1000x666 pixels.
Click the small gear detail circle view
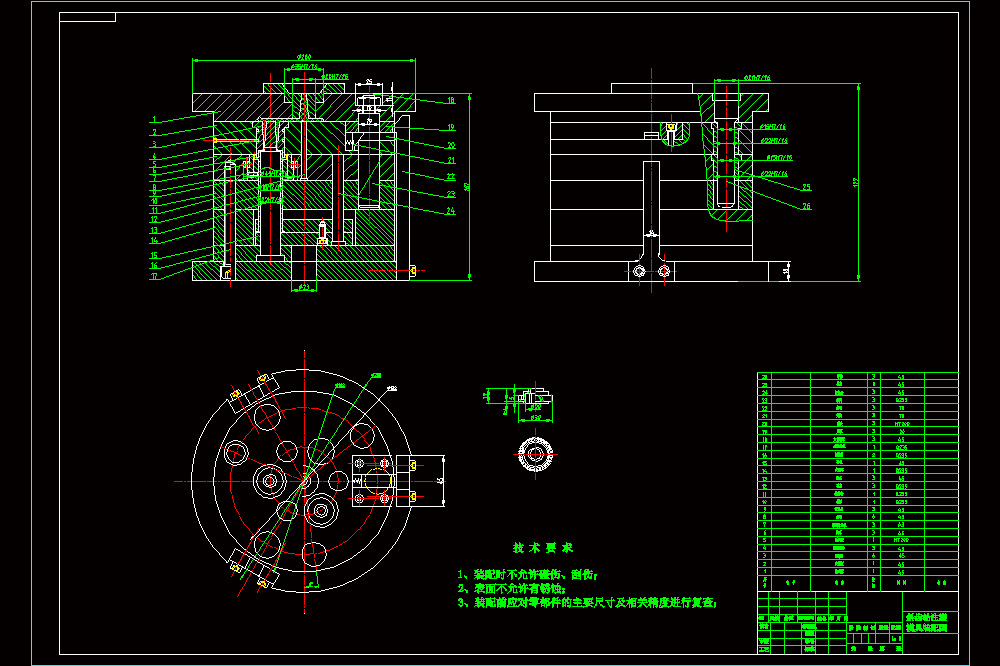(535, 454)
